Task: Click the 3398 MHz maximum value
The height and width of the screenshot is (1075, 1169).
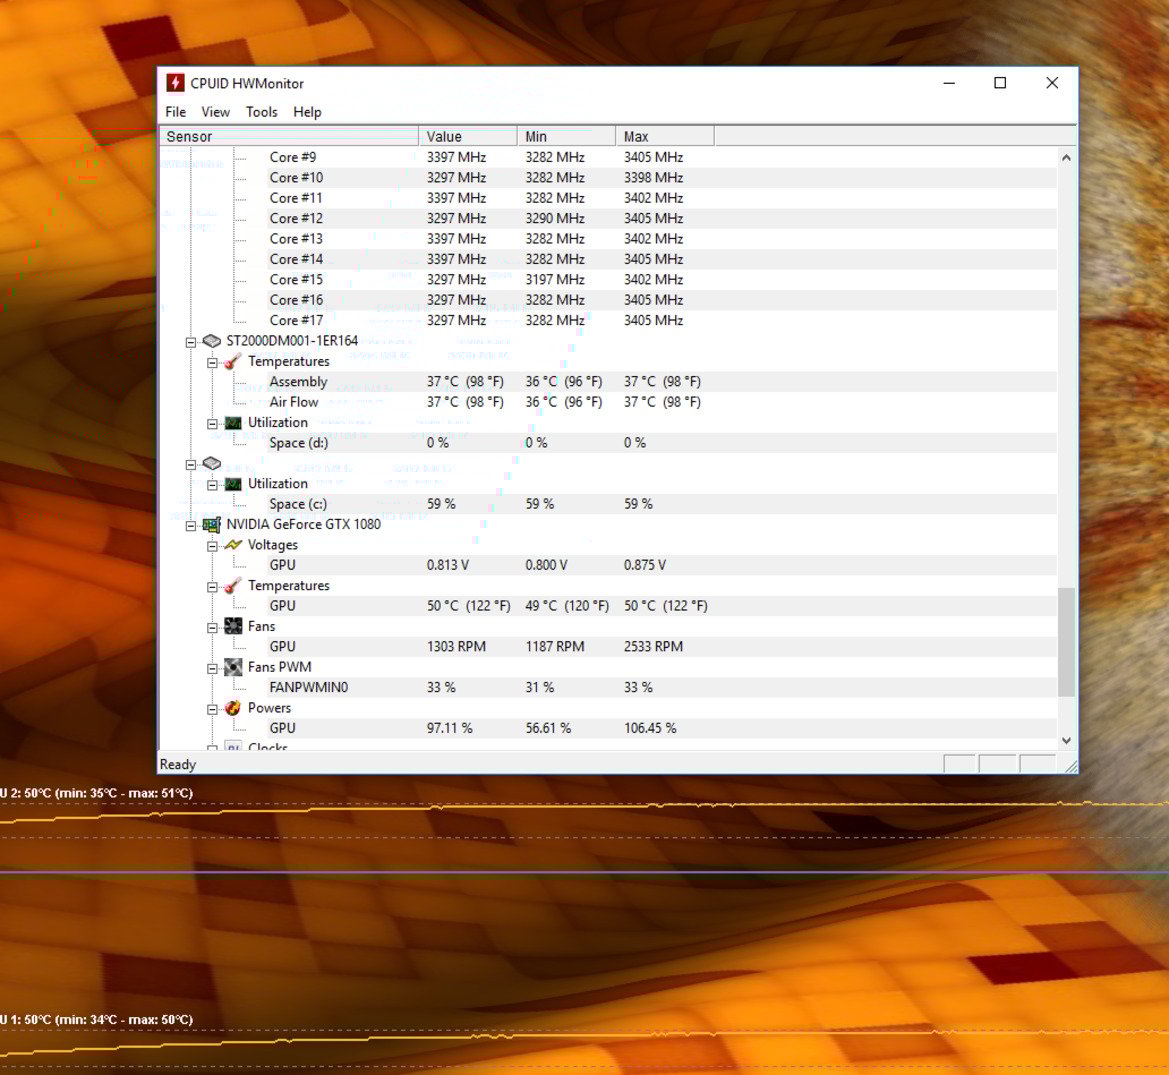Action: coord(653,177)
